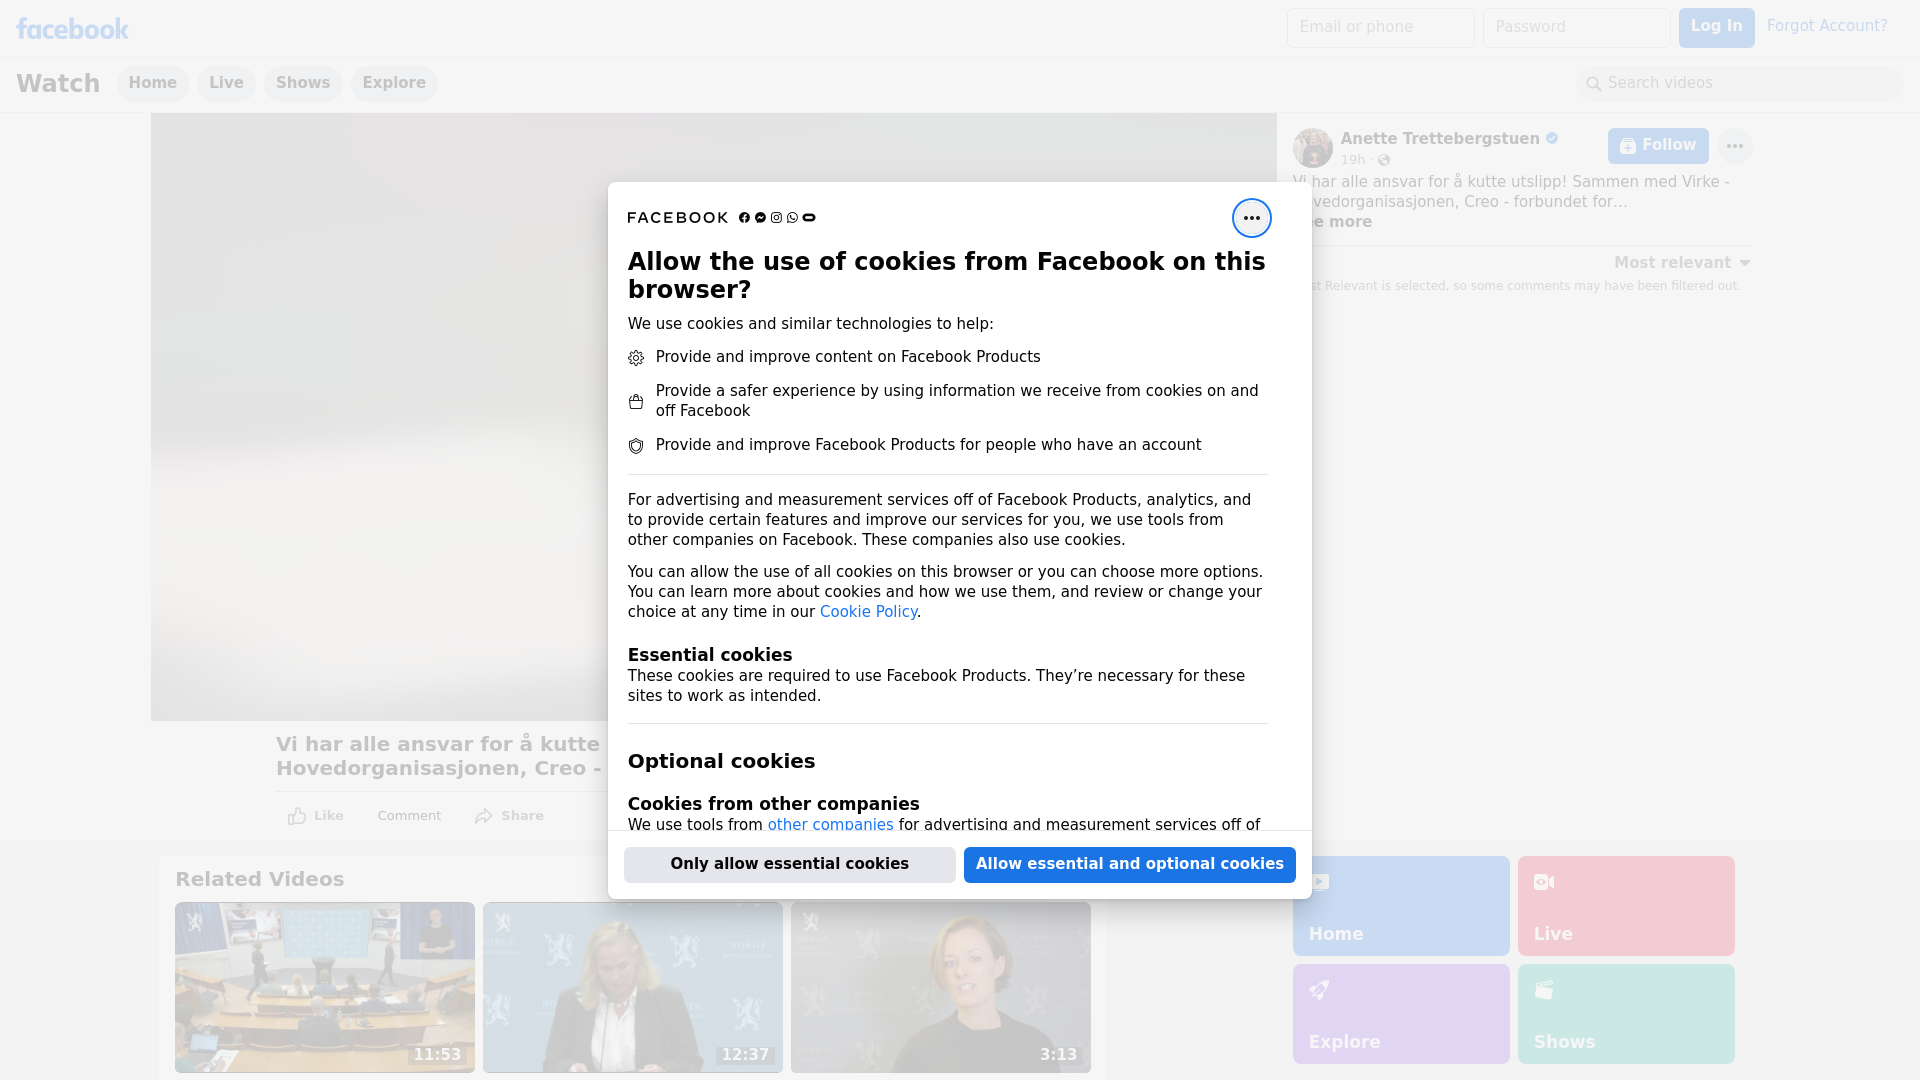This screenshot has width=1920, height=1080.
Task: Click Anette Trettebergstuen name link
Action: [x=1440, y=139]
